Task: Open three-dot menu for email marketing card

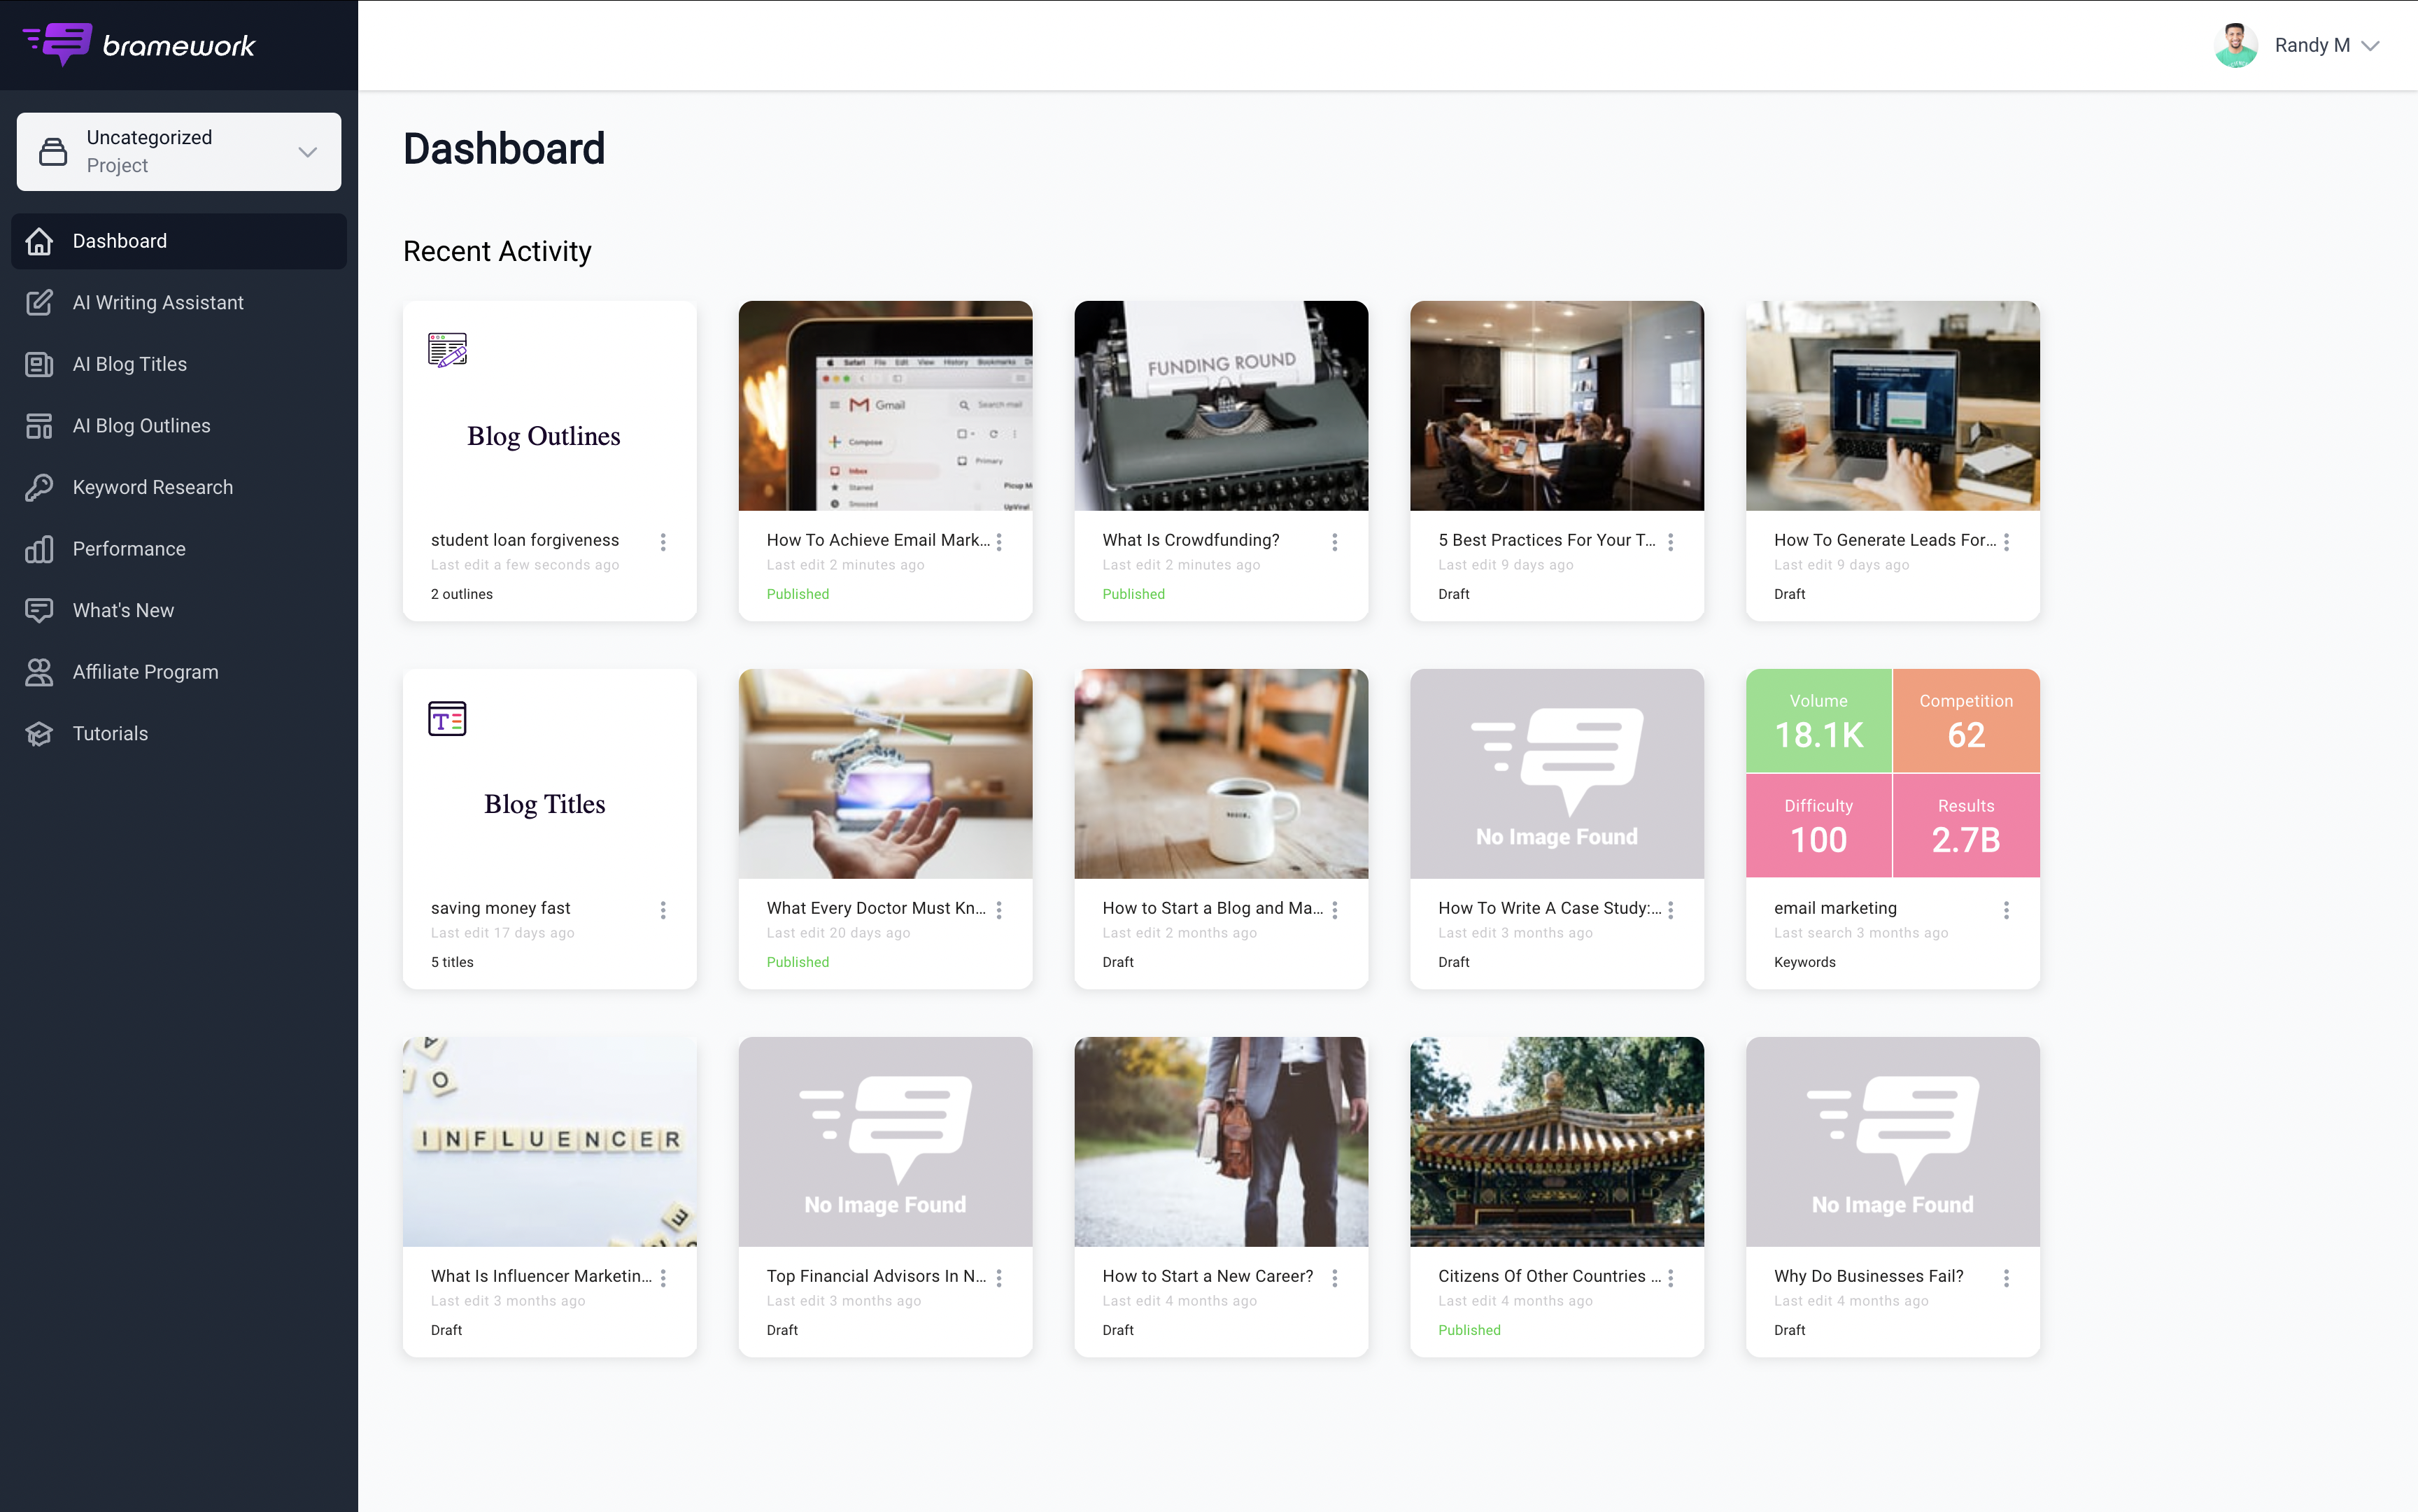Action: (2006, 909)
